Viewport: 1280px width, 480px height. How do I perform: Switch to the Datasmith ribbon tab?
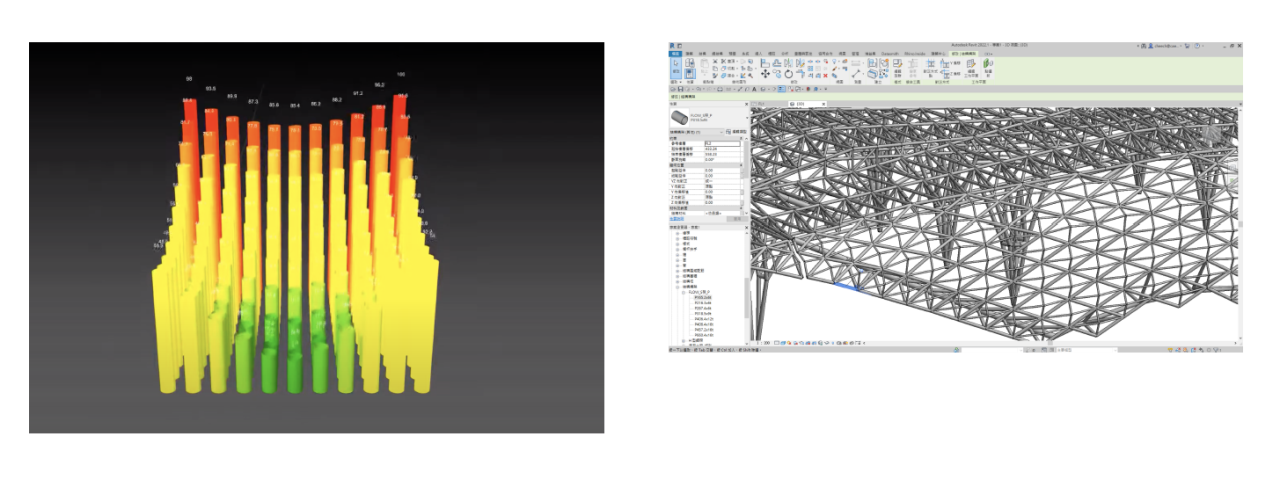889,53
